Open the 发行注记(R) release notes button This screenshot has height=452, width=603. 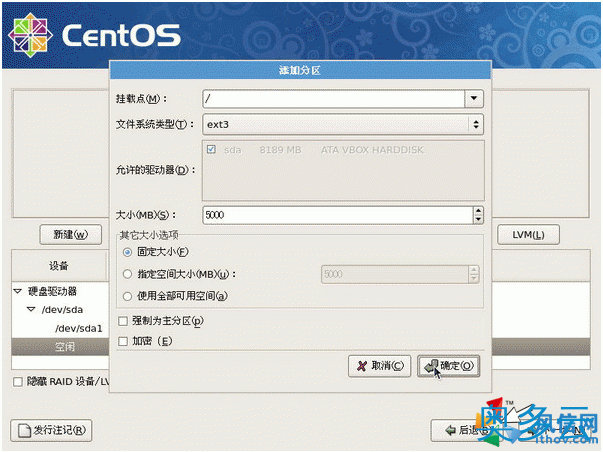click(51, 430)
